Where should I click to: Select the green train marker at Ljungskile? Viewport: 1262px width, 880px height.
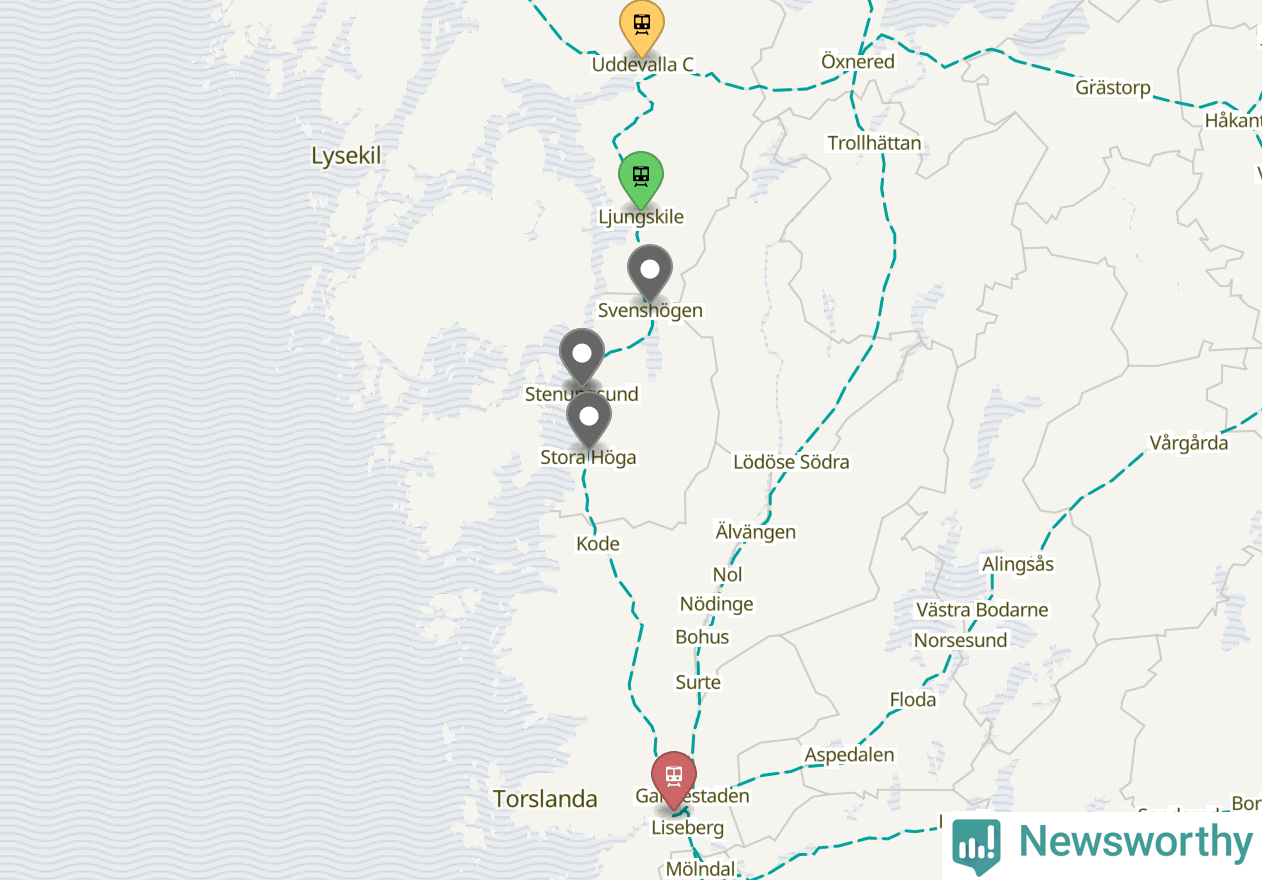tap(641, 180)
